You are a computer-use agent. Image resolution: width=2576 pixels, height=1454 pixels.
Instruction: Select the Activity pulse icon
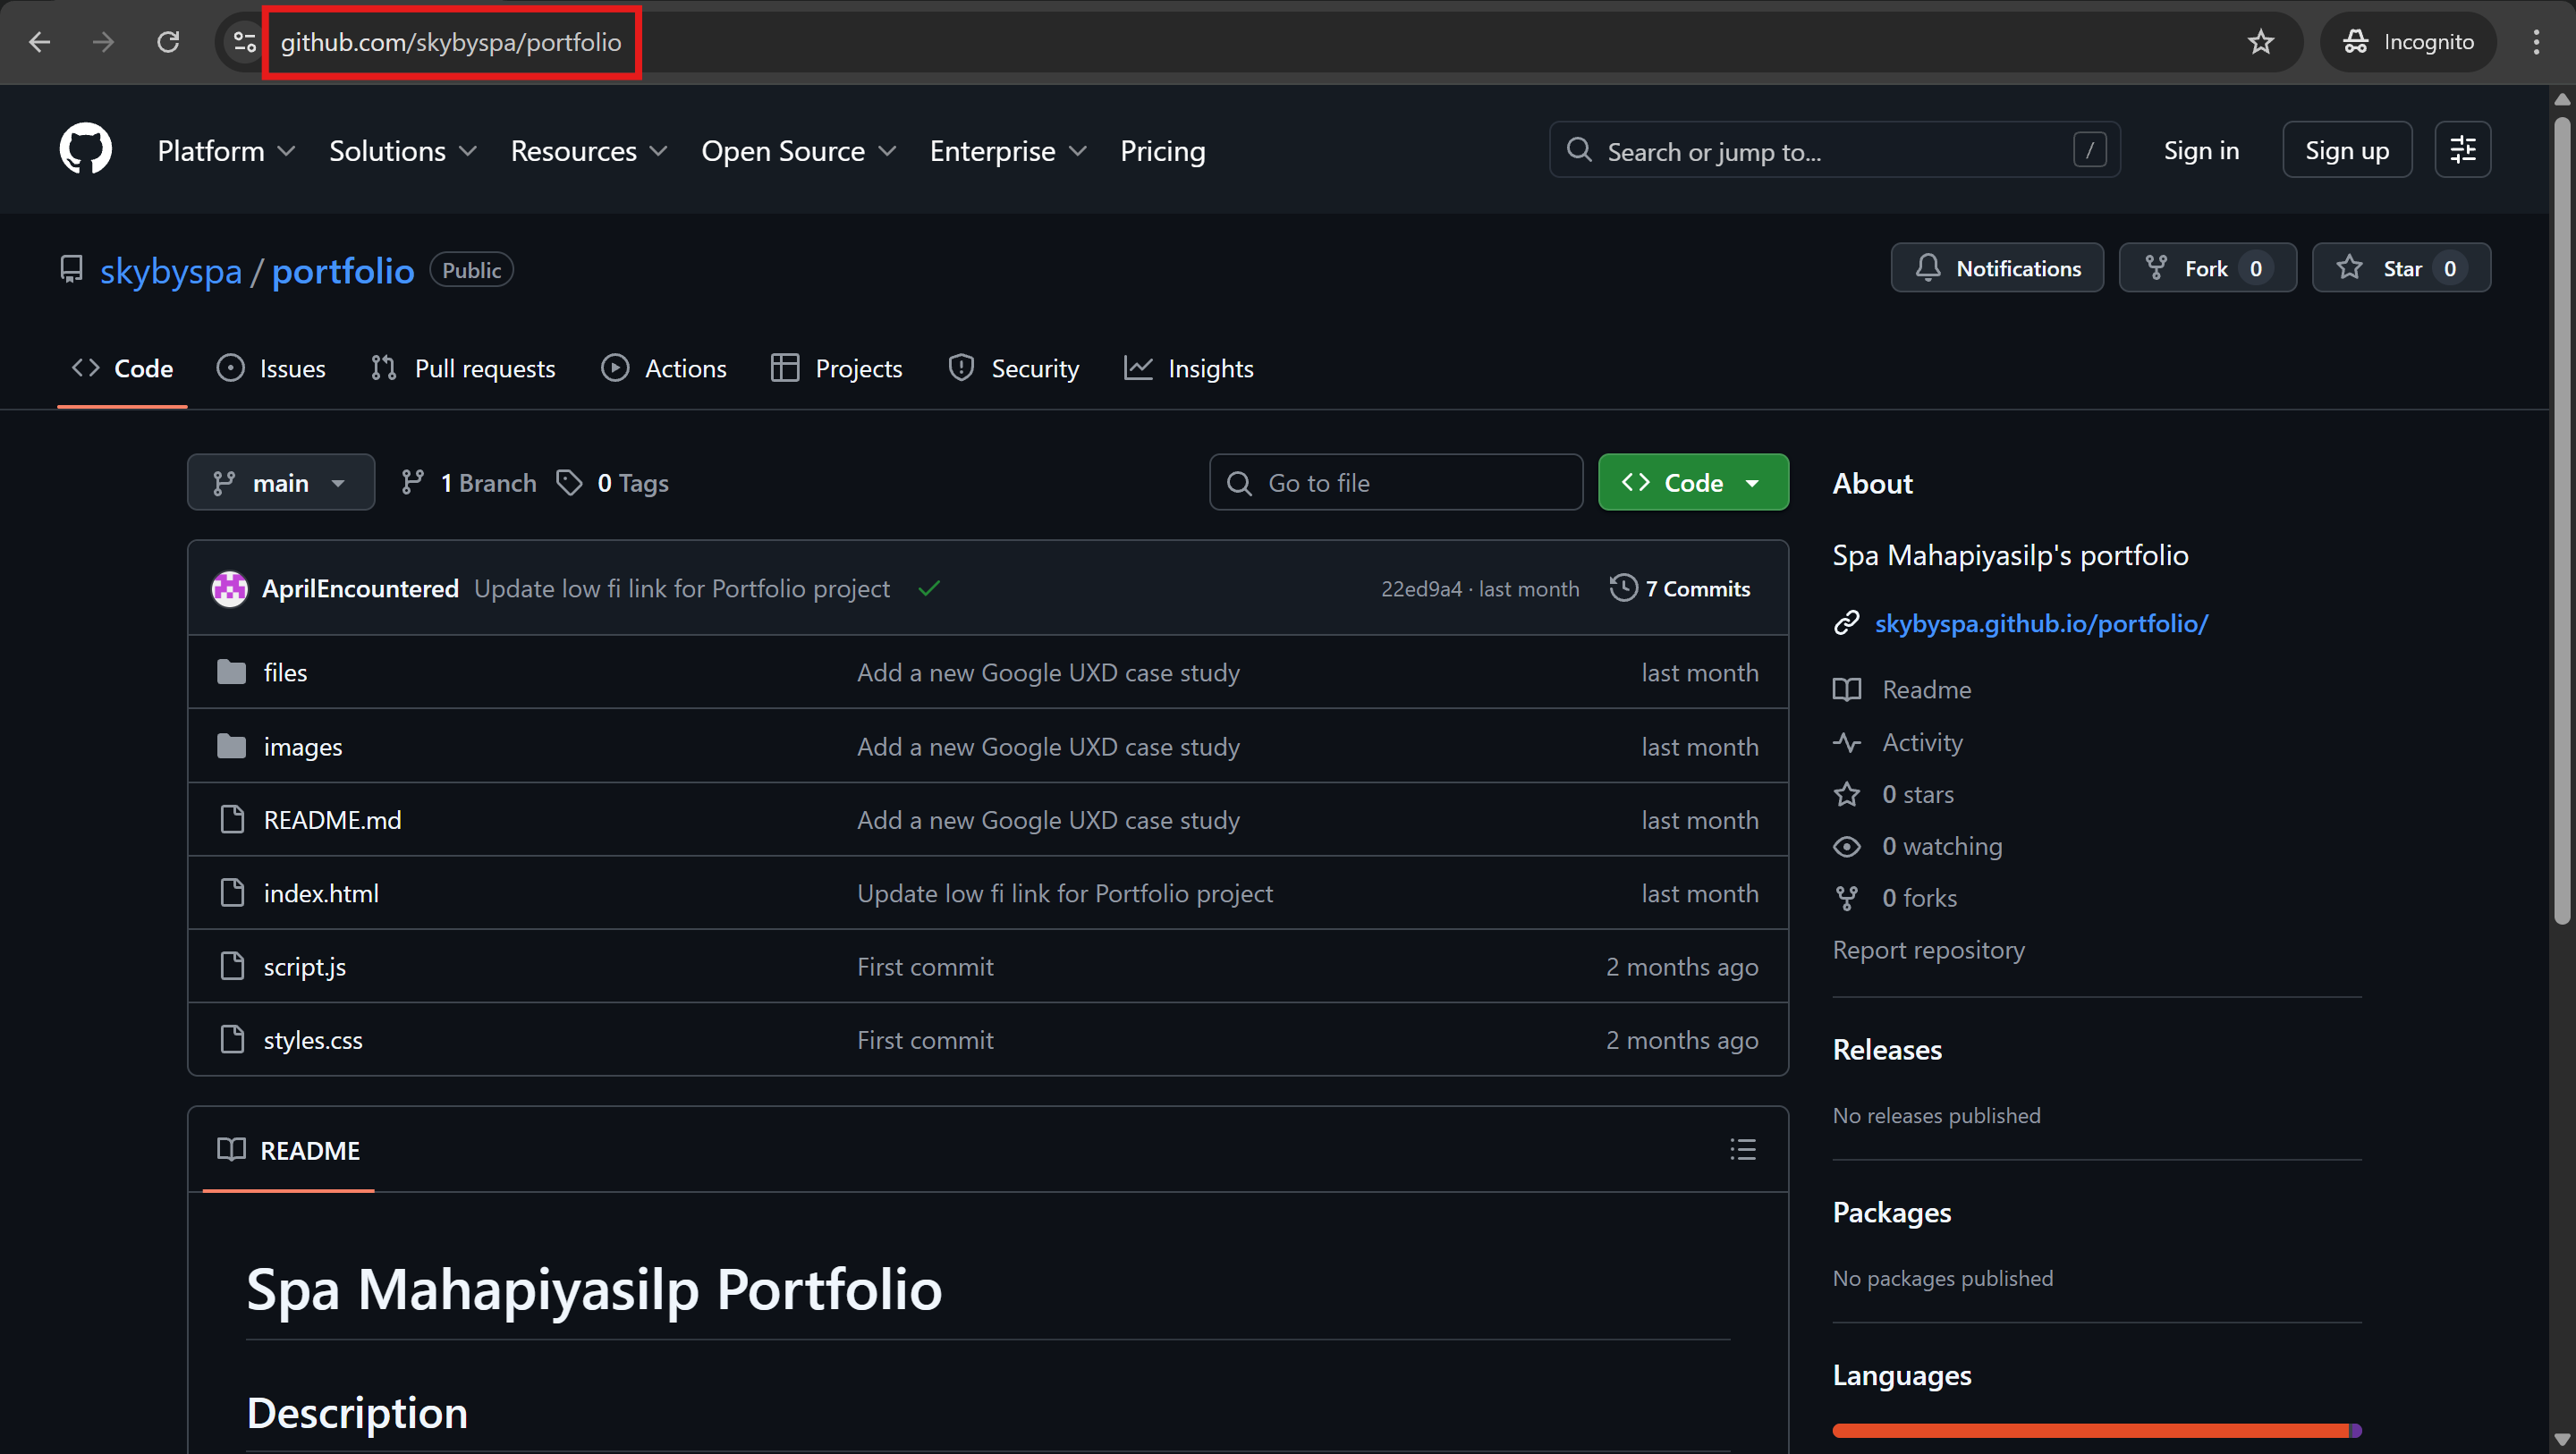[1847, 742]
